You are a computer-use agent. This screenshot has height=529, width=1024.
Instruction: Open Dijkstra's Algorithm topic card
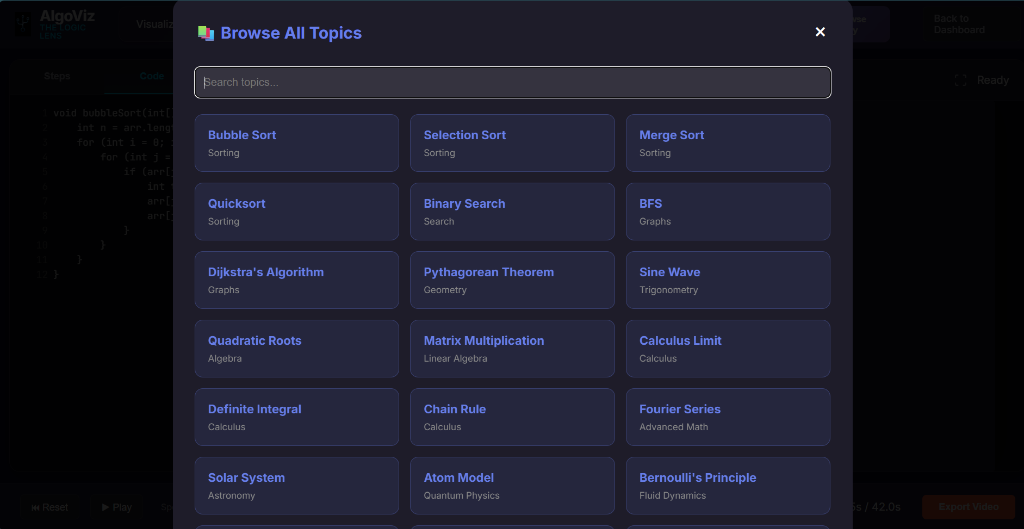click(296, 280)
